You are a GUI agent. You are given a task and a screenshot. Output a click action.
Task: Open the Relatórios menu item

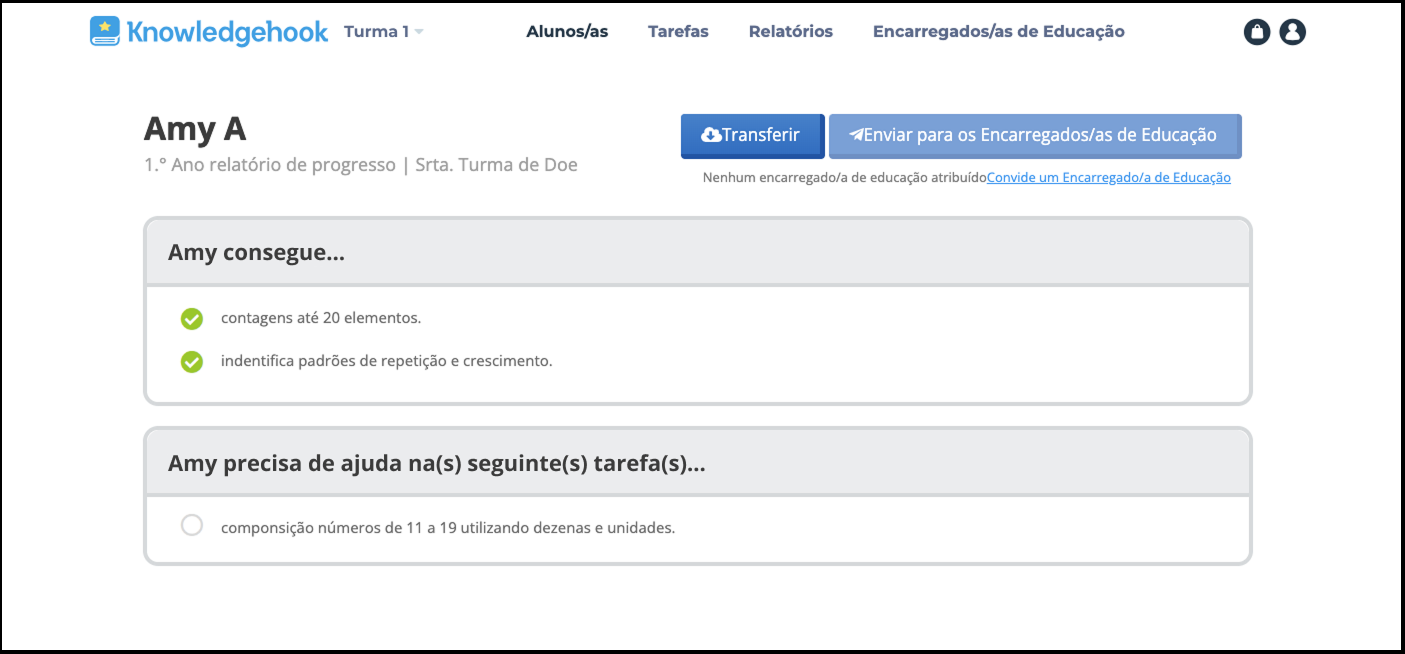coord(791,31)
